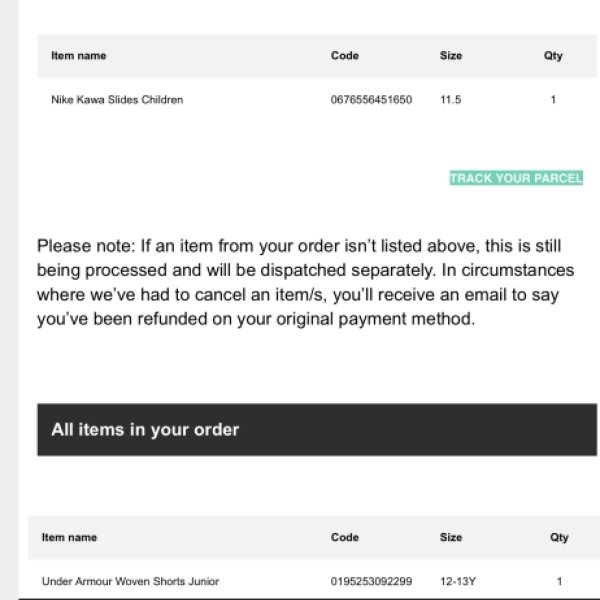The width and height of the screenshot is (600, 600).
Task: Click the product code 0676556451650
Action: tap(371, 100)
